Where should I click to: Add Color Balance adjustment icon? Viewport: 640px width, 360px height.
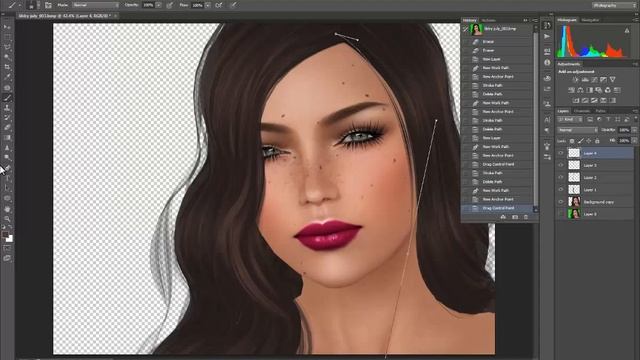click(x=580, y=90)
